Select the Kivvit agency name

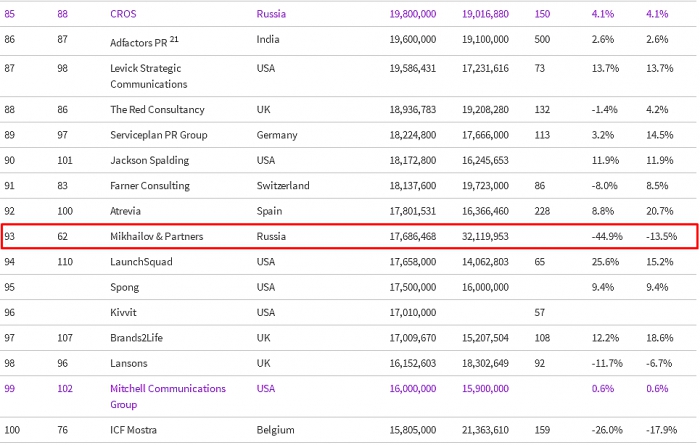(x=125, y=313)
